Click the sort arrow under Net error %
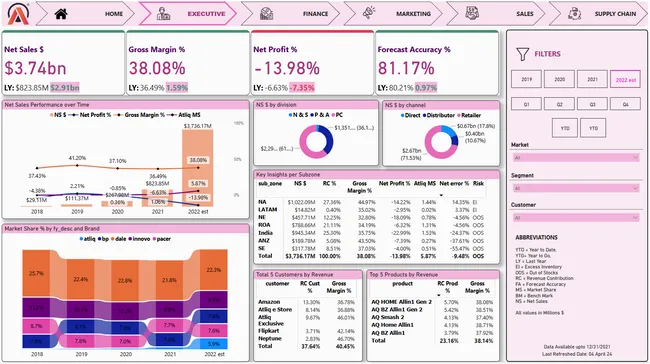Image resolution: width=650 pixels, height=364 pixels. point(441,195)
